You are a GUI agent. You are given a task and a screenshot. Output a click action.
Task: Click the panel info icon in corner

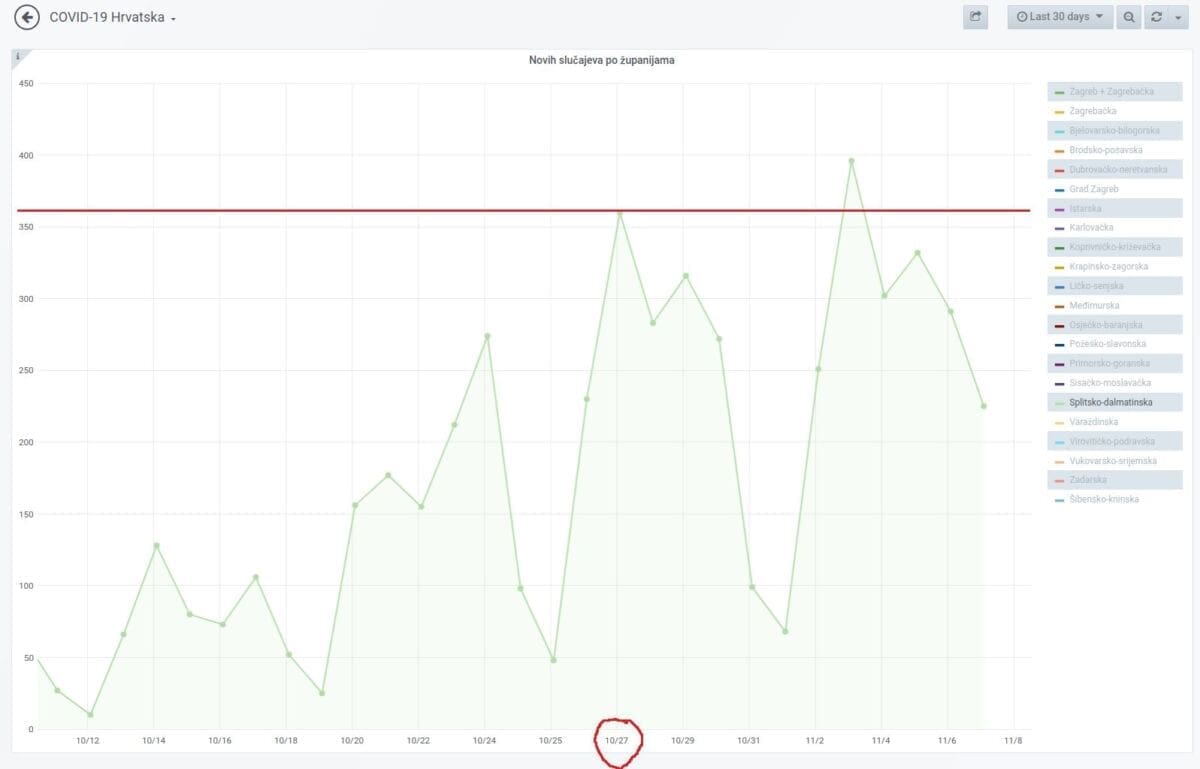click(17, 56)
